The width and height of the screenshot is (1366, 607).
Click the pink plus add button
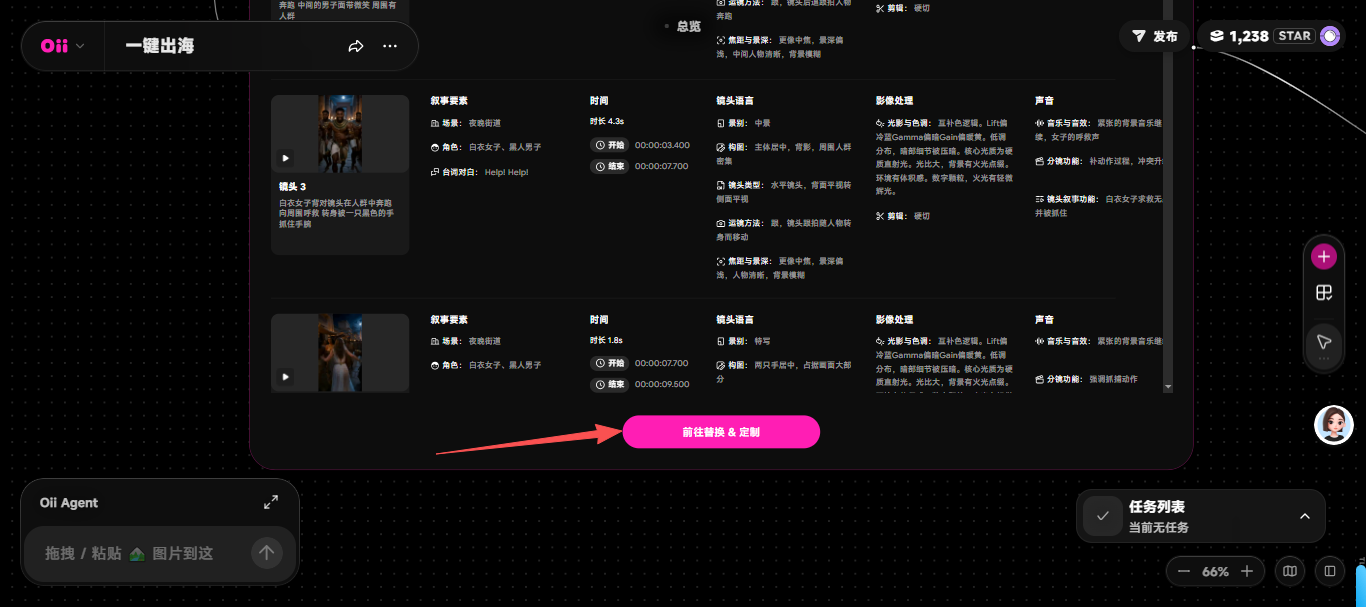1324,257
